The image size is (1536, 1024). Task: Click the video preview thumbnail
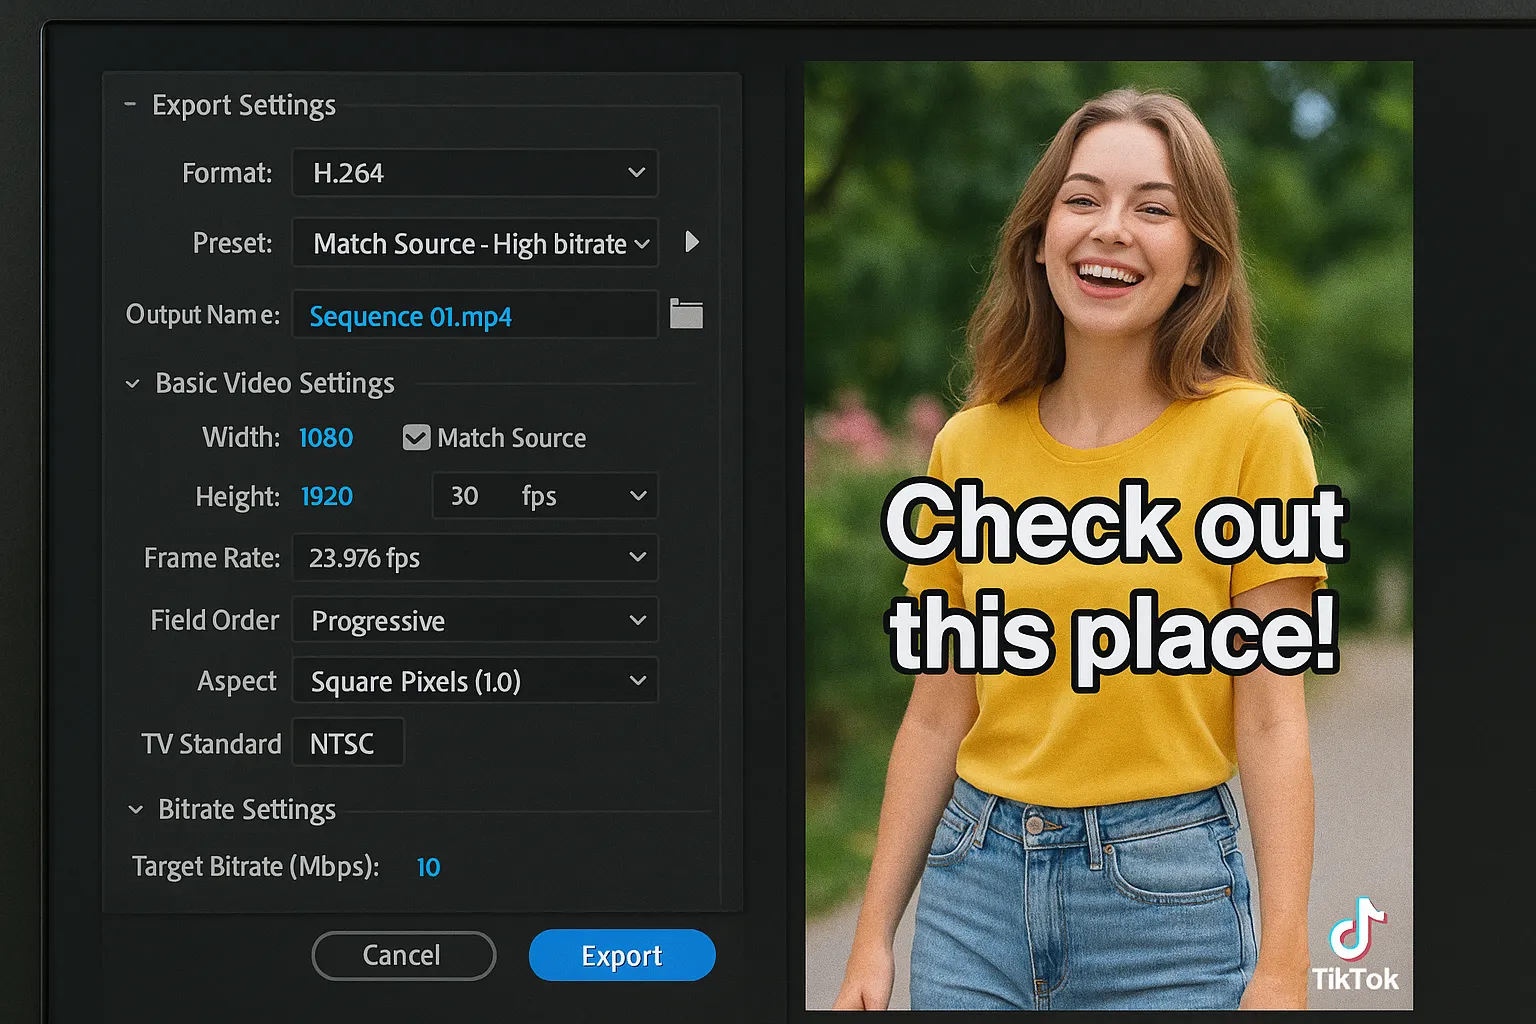(1109, 536)
